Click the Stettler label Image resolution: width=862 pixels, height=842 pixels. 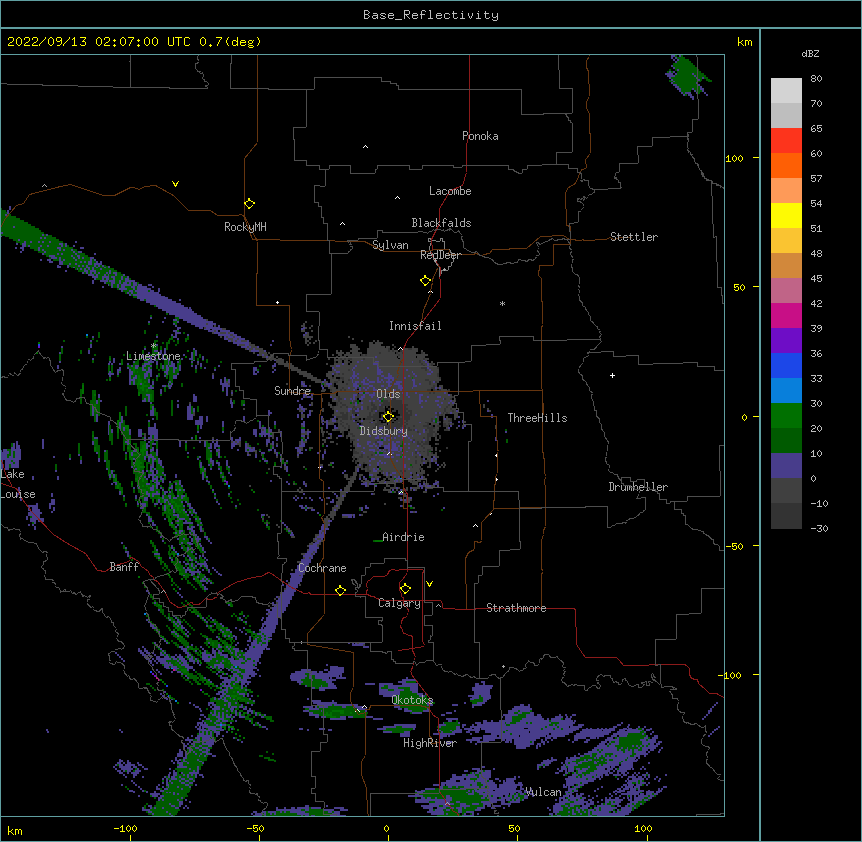pos(634,237)
